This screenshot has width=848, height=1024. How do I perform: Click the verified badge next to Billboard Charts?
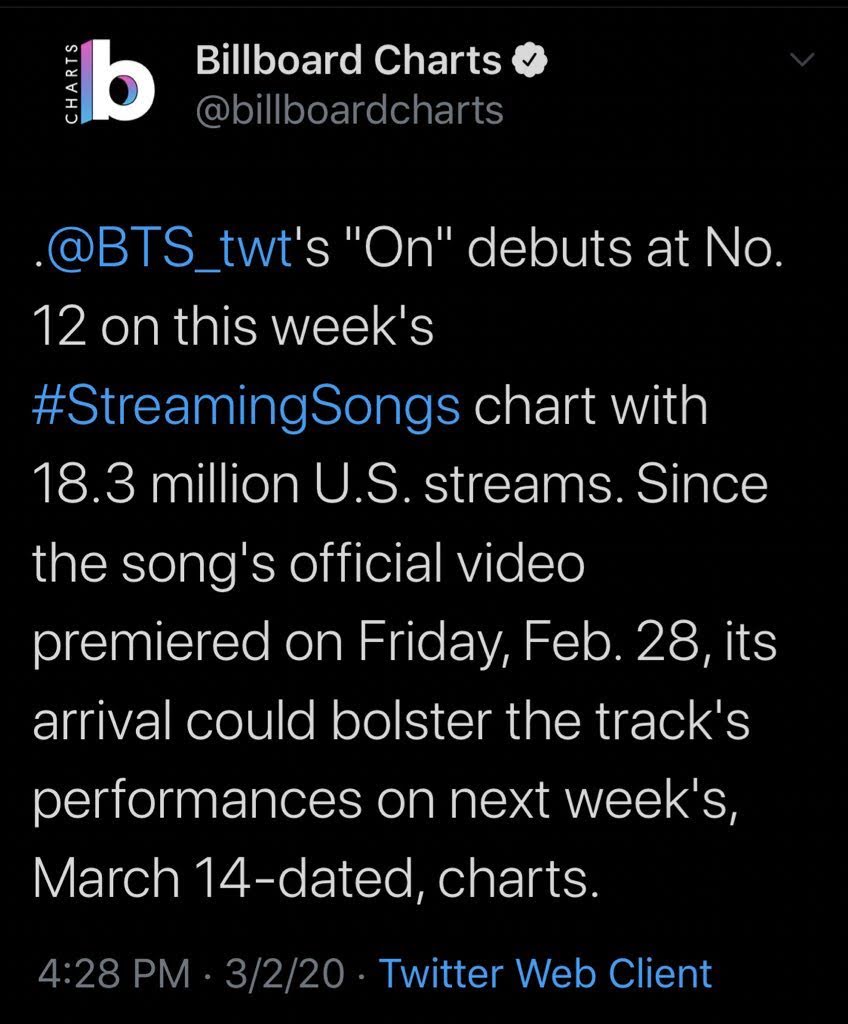[x=528, y=62]
